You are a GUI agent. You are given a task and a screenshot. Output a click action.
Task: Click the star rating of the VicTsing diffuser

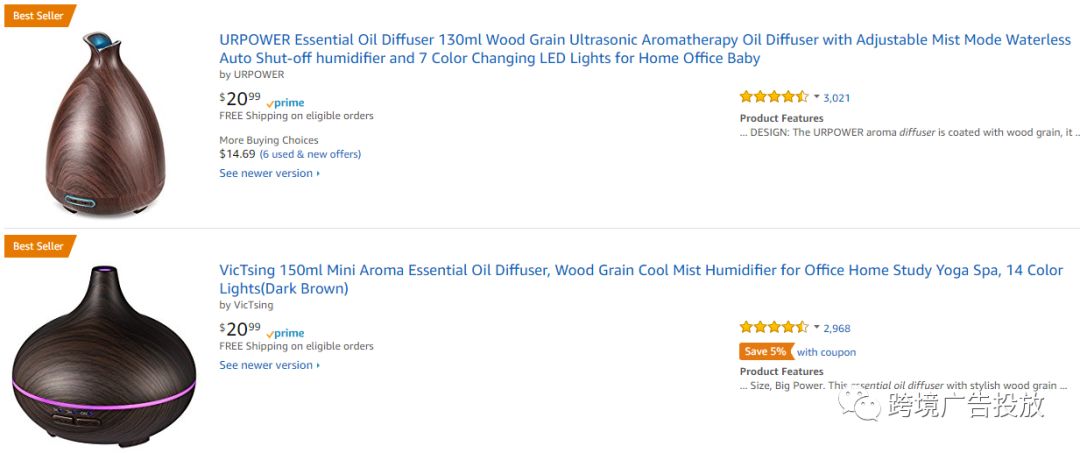tap(774, 327)
